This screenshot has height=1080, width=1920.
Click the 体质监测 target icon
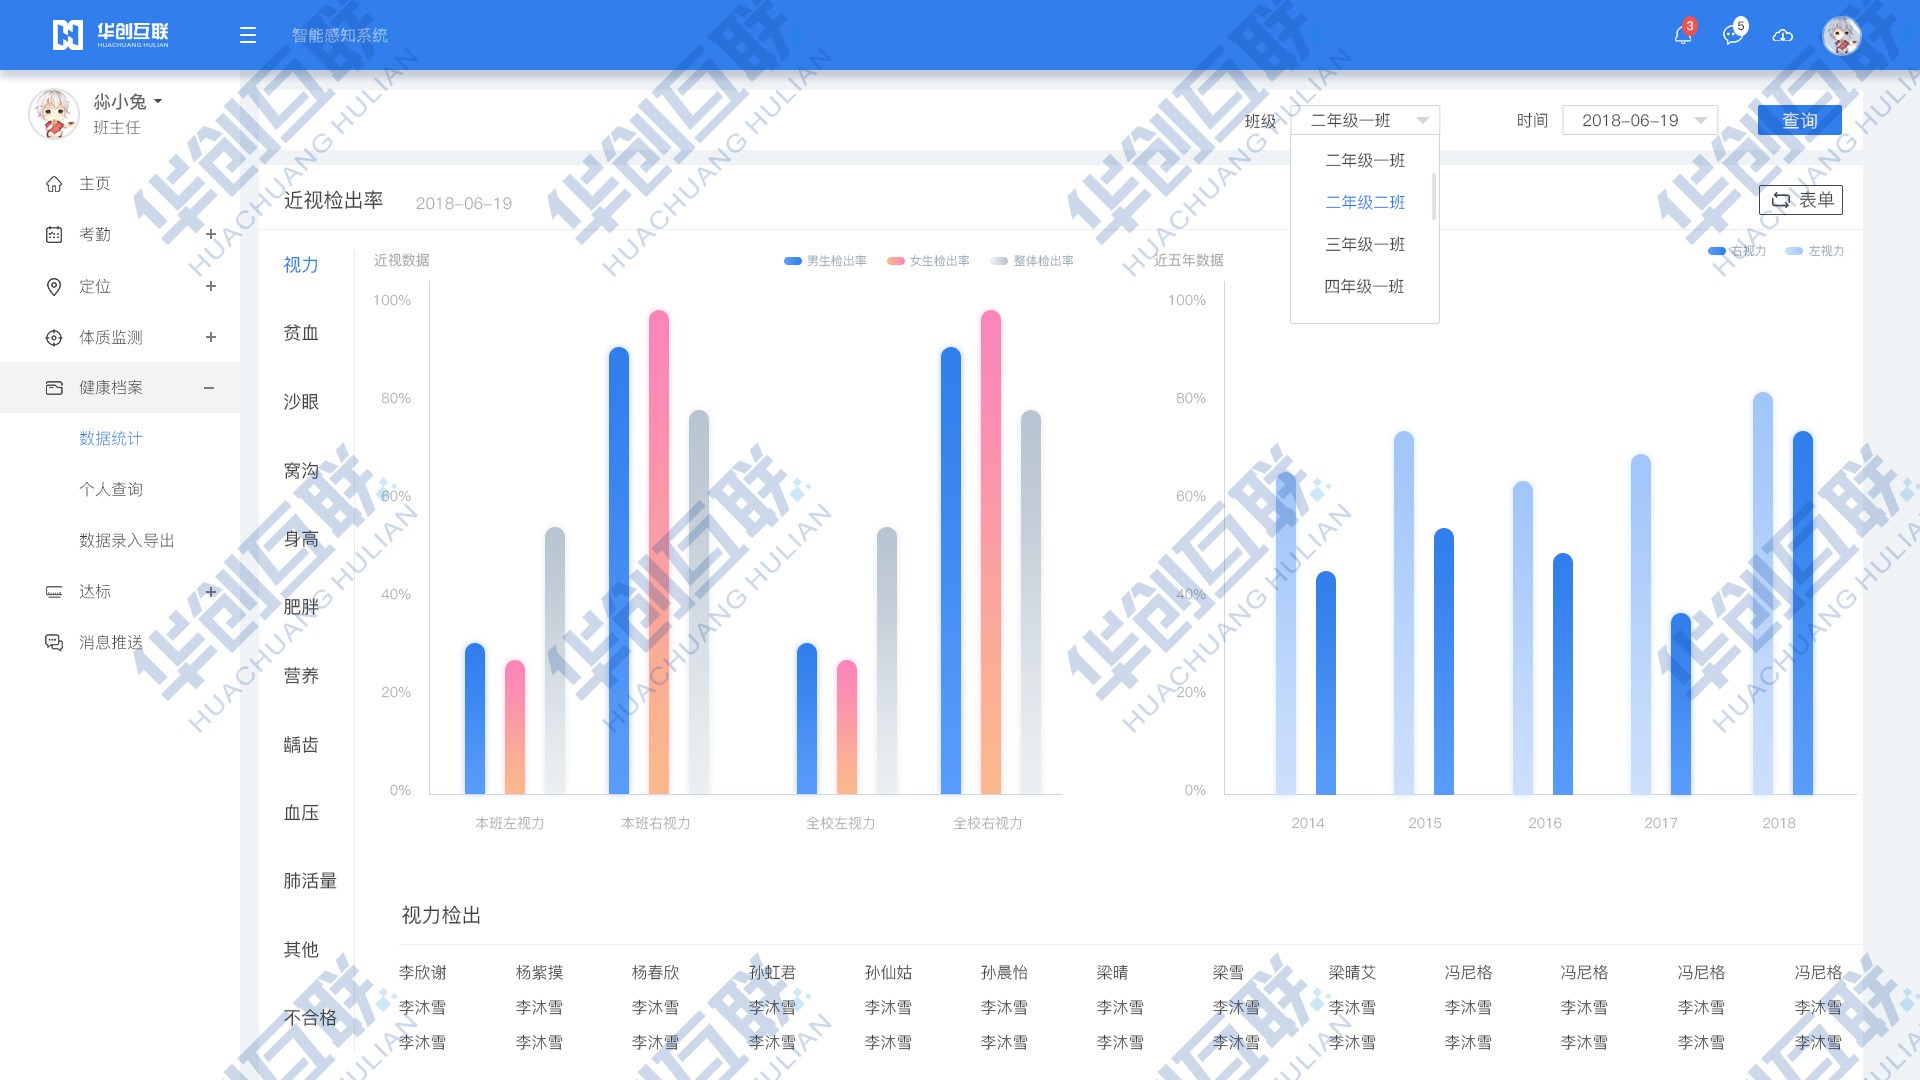tap(54, 338)
